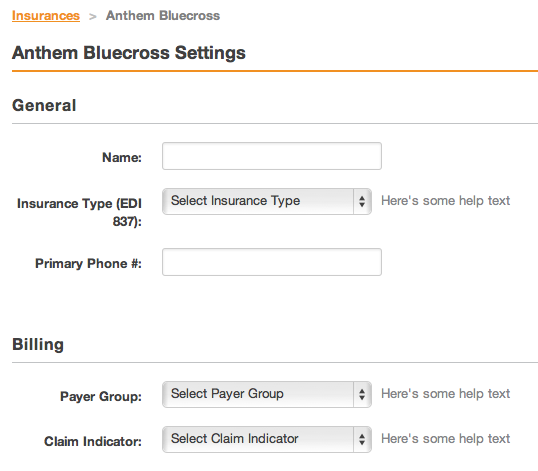
Task: Click the up-down arrows on Payer Group select
Action: (362, 395)
